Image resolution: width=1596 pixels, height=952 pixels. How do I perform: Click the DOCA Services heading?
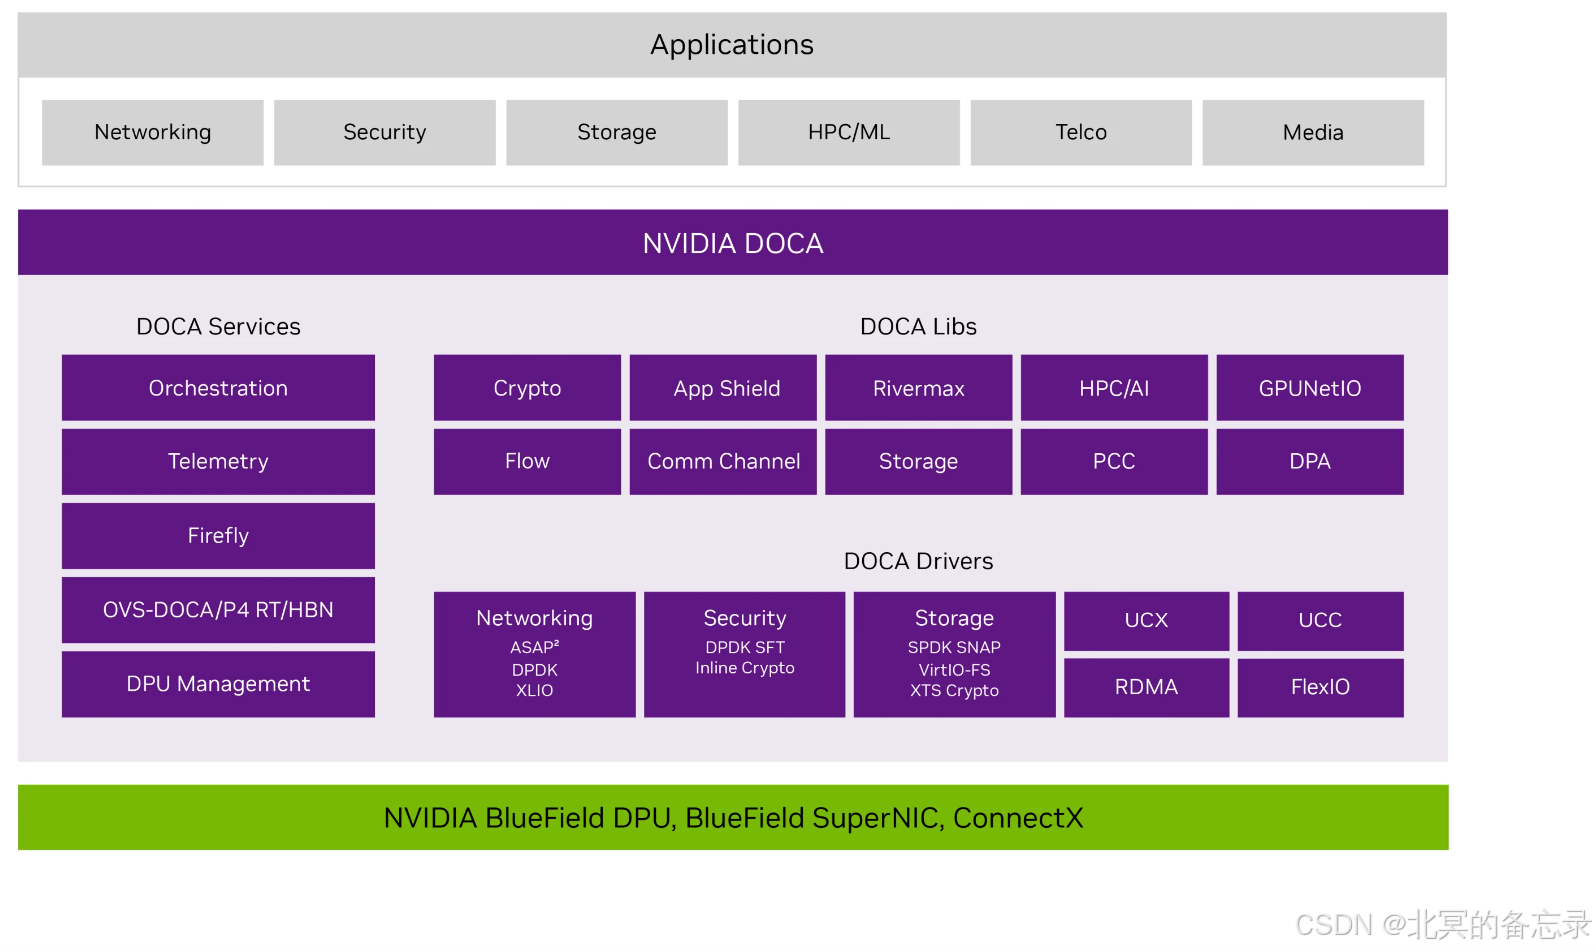(218, 327)
